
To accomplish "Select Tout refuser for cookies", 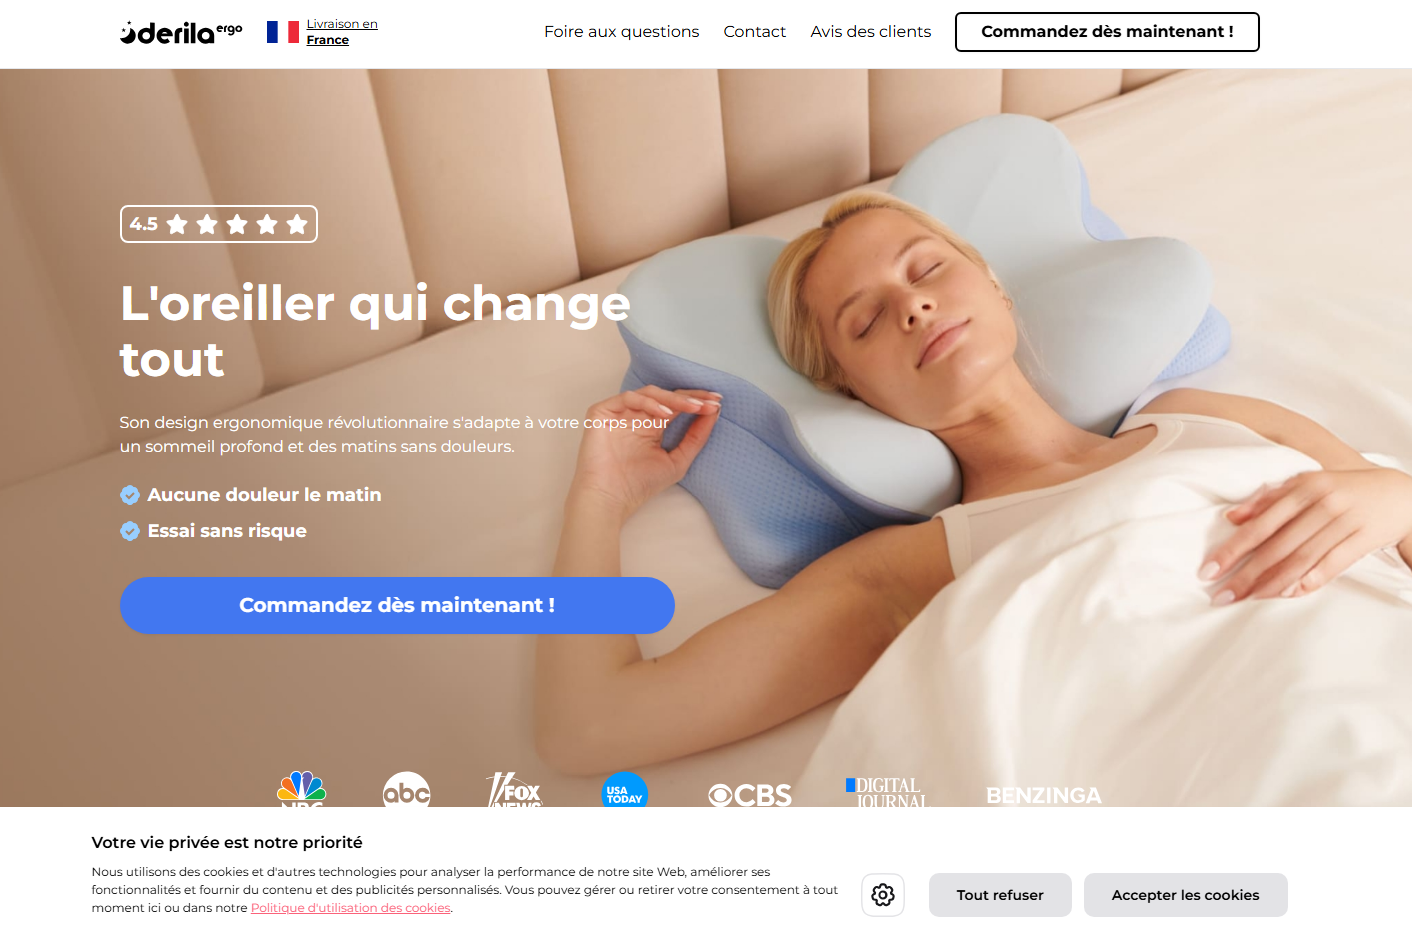I will pos(1000,895).
